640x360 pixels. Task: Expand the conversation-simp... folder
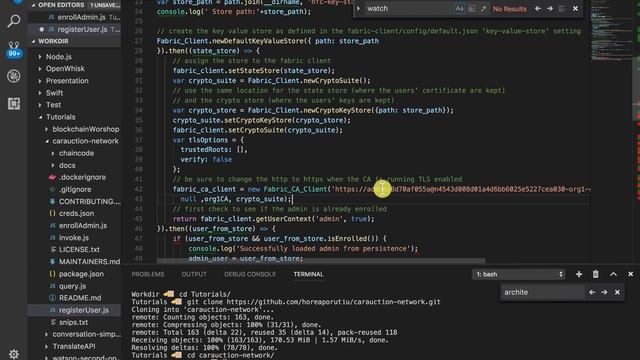(x=74, y=334)
